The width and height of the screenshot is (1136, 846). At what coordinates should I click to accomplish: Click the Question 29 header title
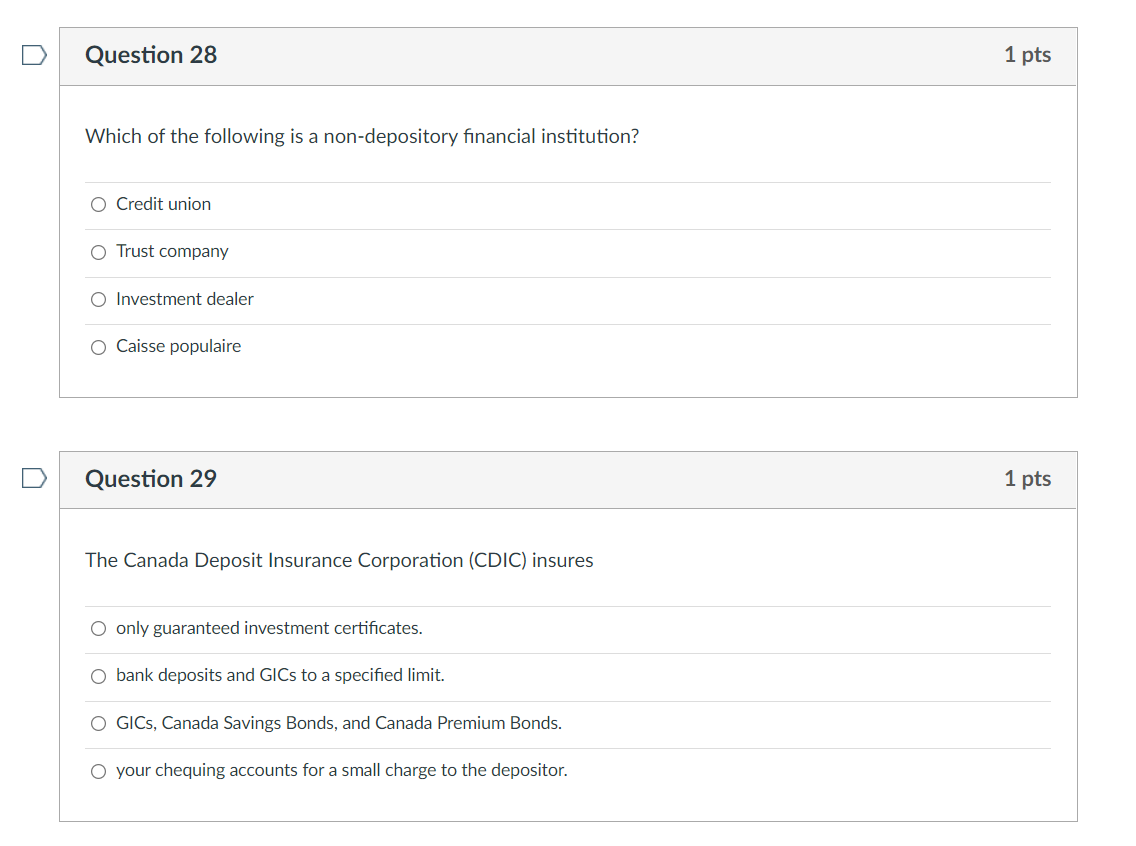coord(151,479)
